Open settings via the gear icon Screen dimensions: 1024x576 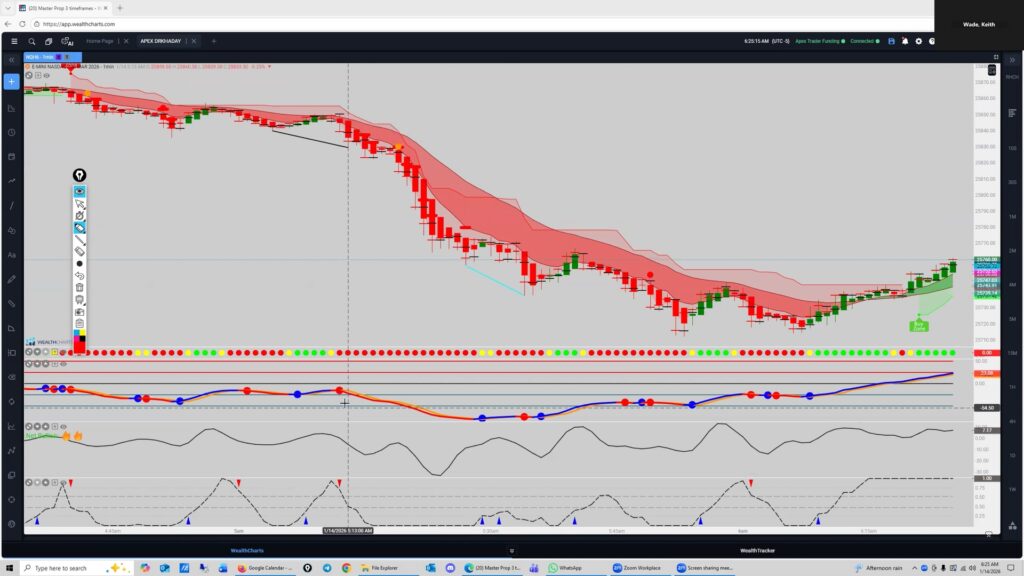pyautogui.click(x=918, y=41)
